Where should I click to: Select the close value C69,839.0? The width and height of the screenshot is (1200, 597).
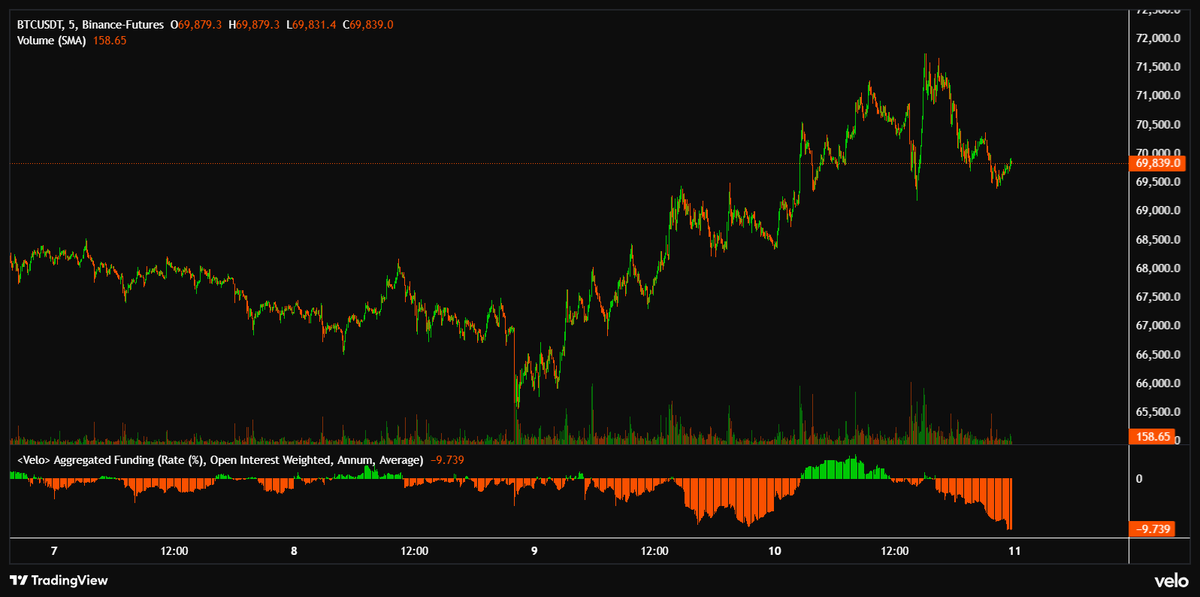368,24
